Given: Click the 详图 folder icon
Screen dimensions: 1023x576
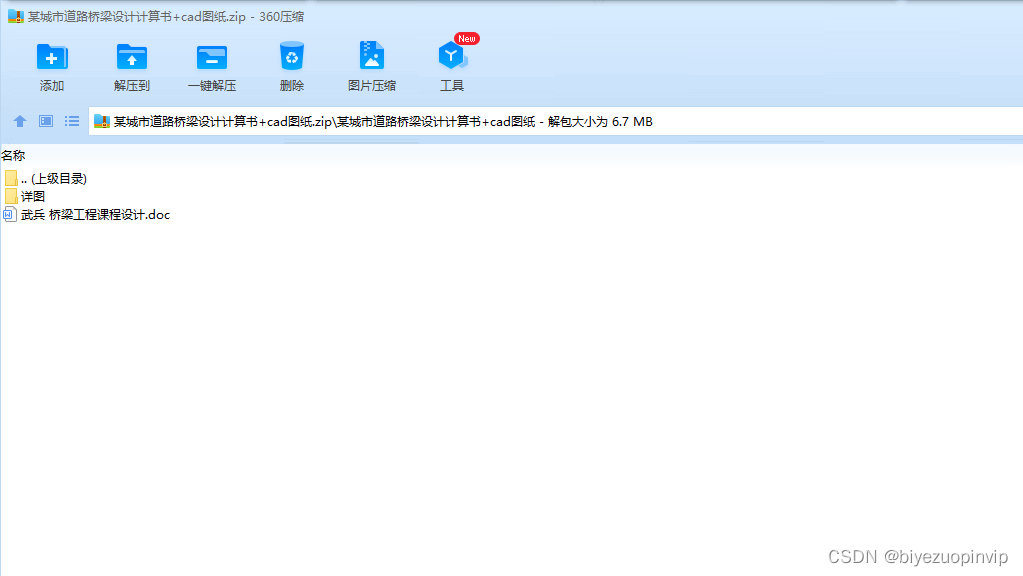Looking at the screenshot, I should pos(10,196).
